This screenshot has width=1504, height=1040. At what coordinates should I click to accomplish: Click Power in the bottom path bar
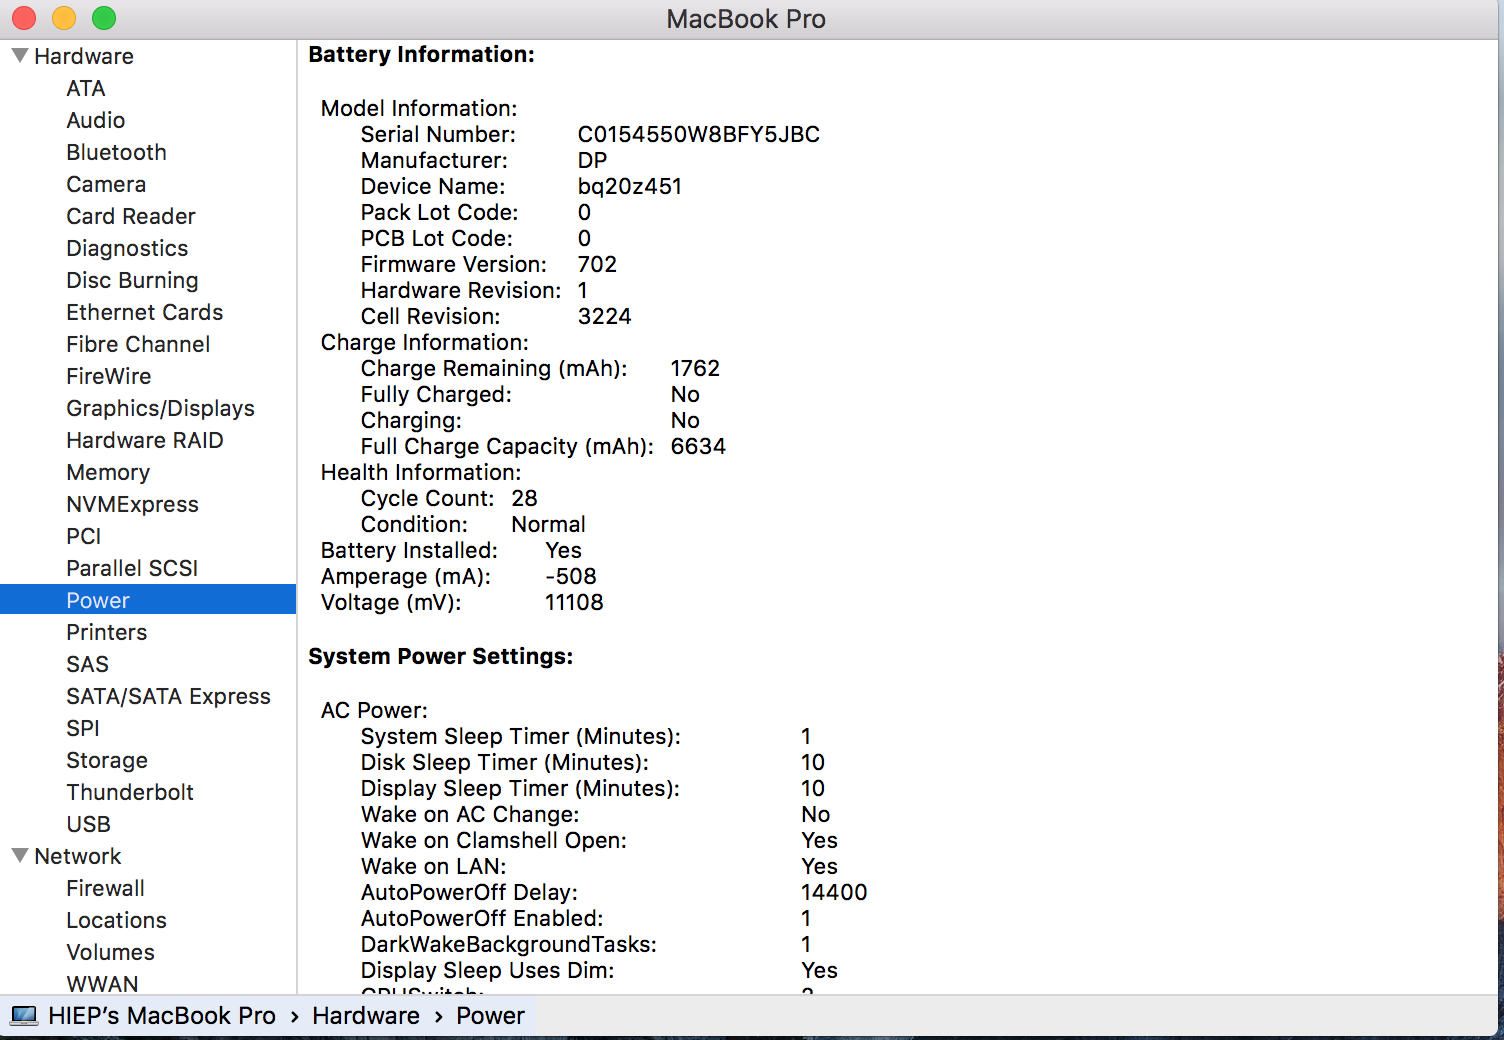pos(490,1016)
